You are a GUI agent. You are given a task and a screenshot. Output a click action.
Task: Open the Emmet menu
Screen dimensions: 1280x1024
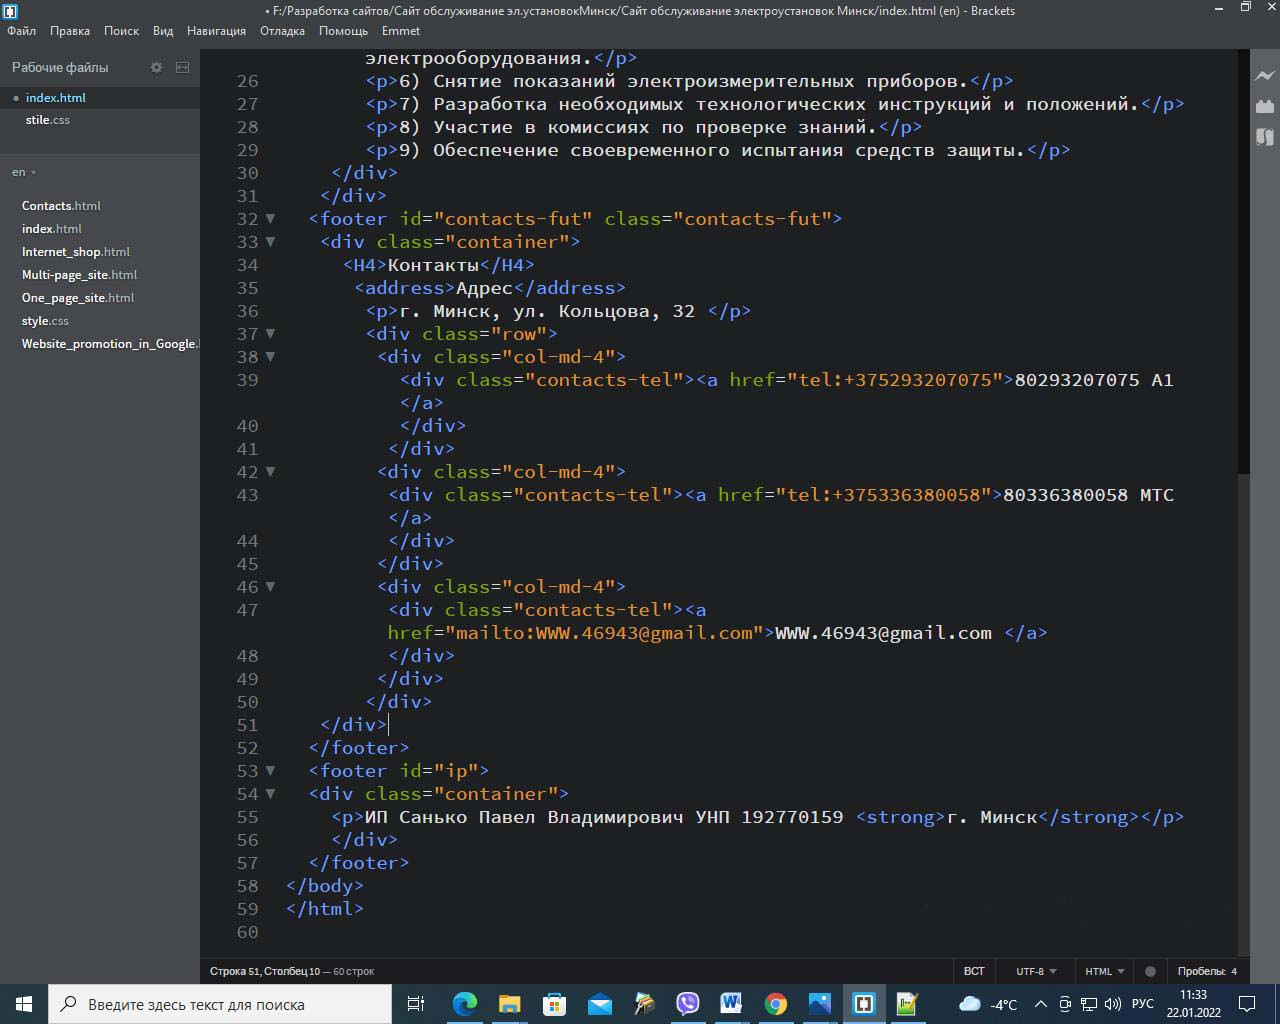click(401, 31)
